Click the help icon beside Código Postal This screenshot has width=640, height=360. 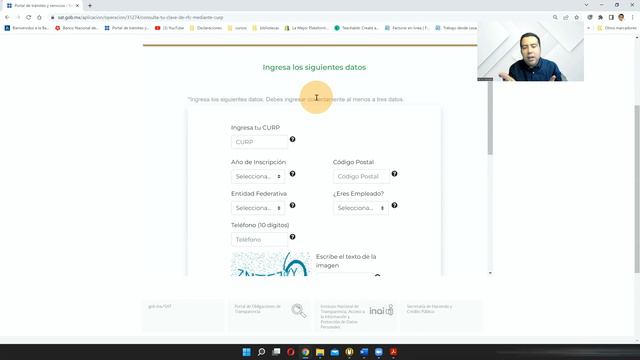click(x=394, y=173)
